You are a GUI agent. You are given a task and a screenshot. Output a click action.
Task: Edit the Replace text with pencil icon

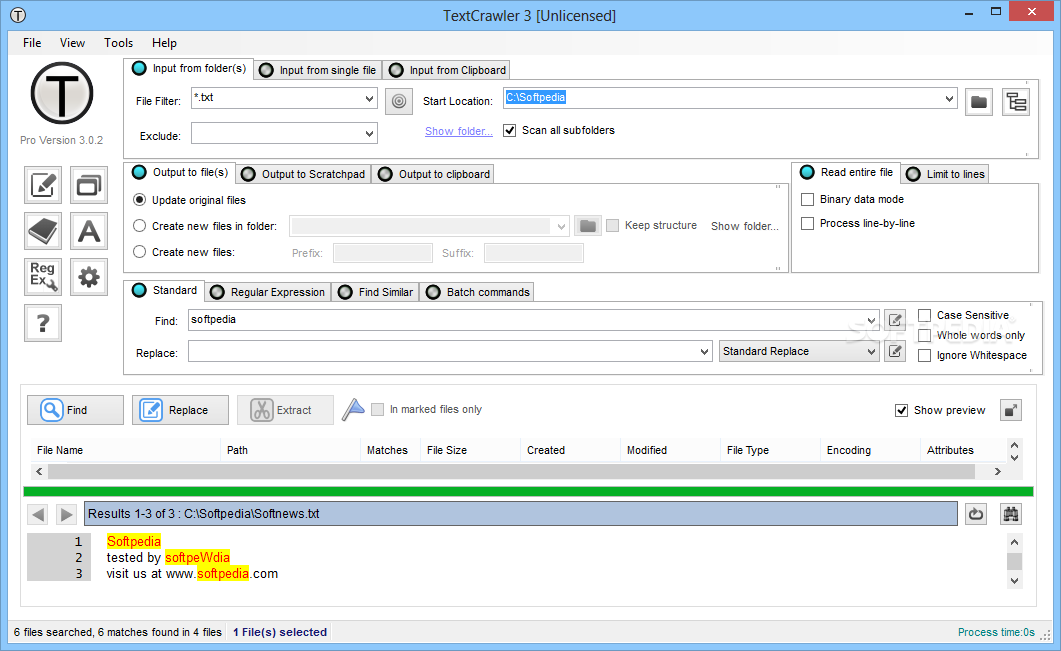click(895, 351)
